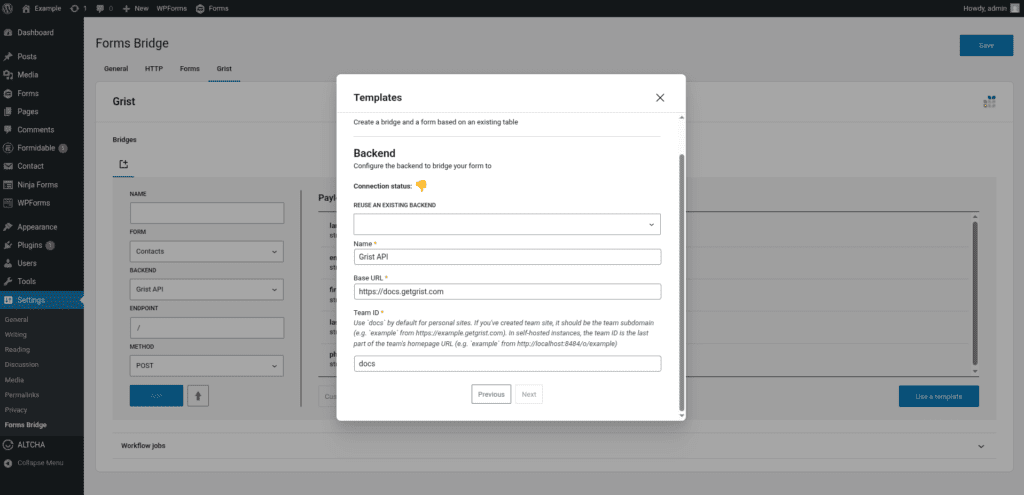Open the Media library menu

[x=42, y=75]
